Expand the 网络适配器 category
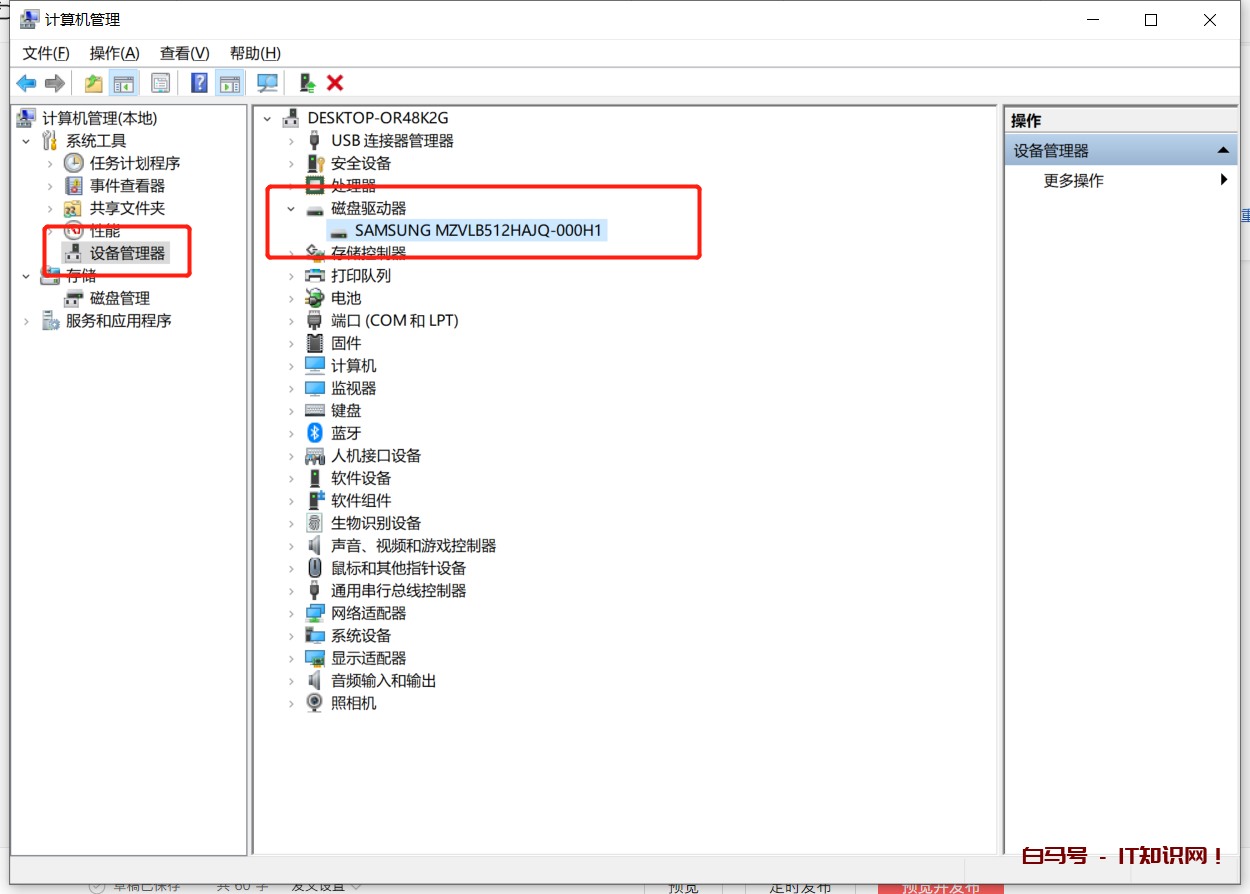1250x894 pixels. click(291, 613)
